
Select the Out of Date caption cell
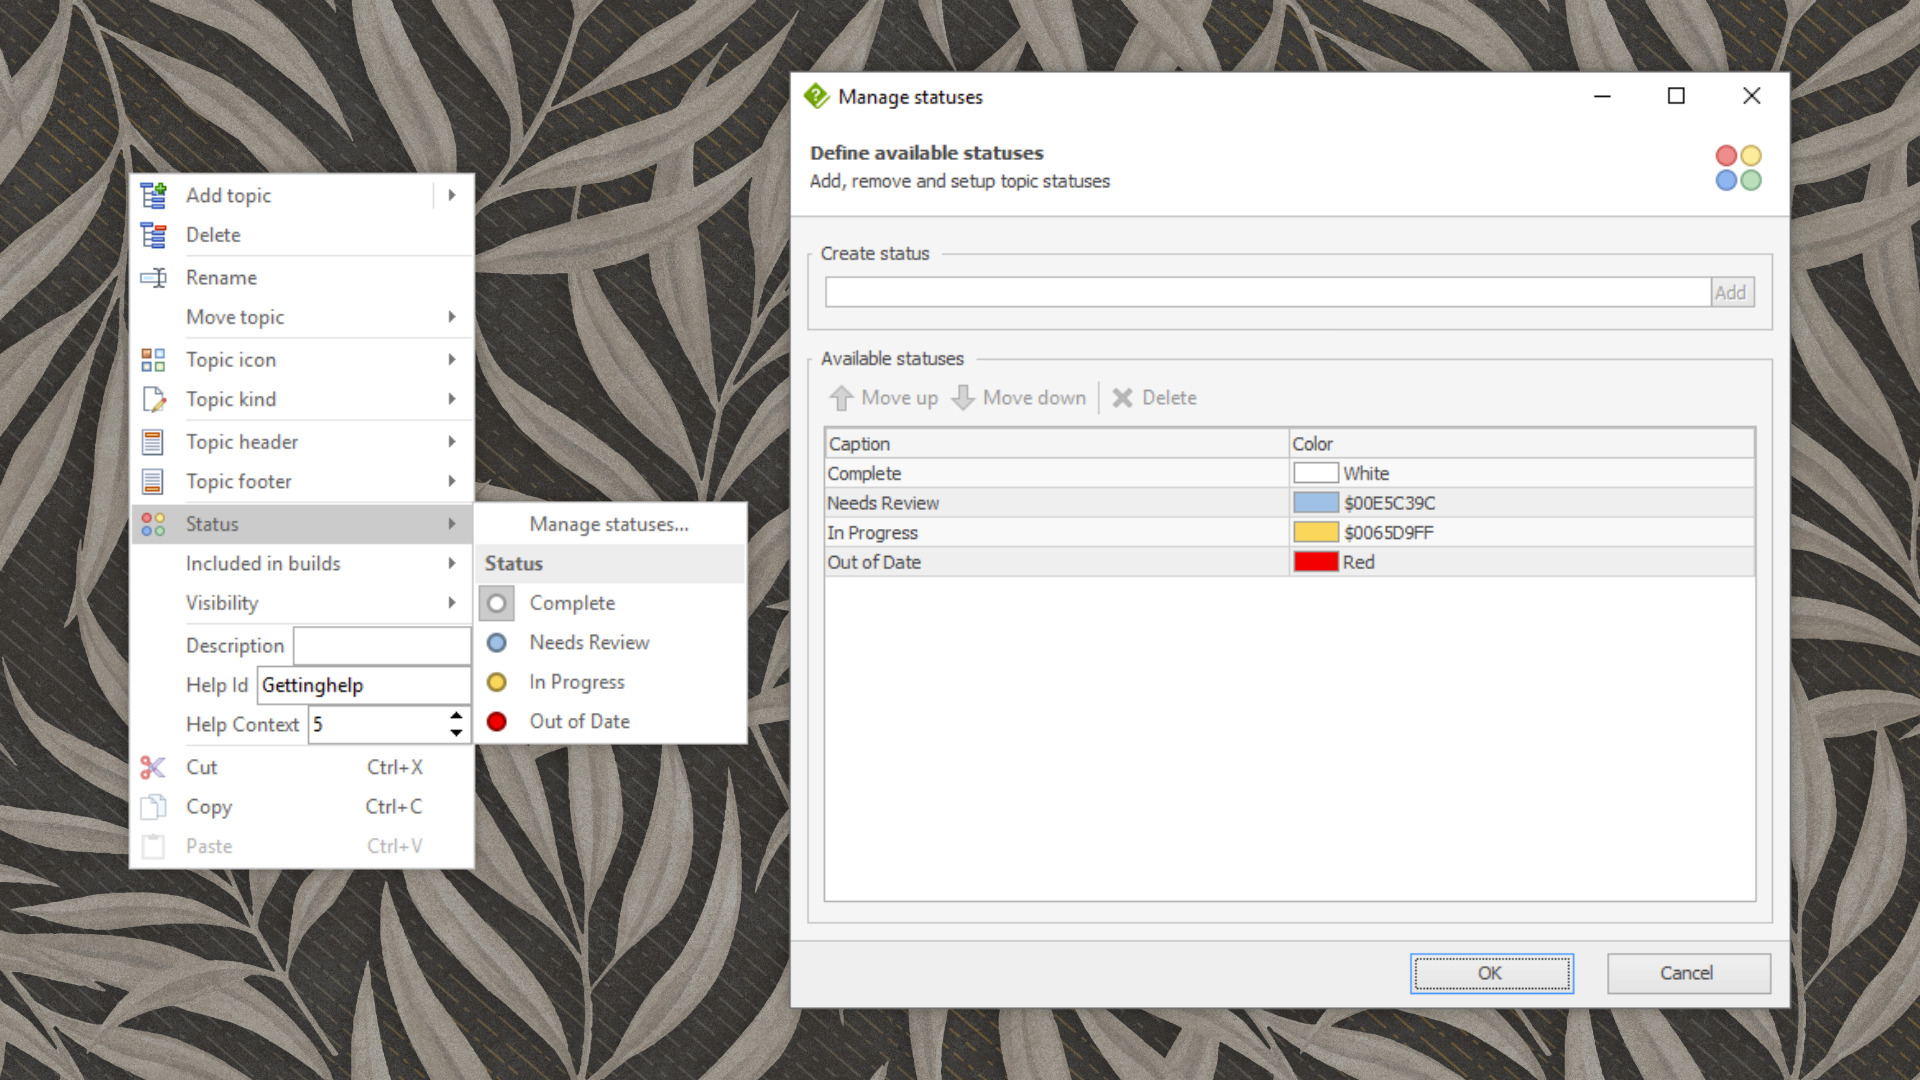point(1057,562)
